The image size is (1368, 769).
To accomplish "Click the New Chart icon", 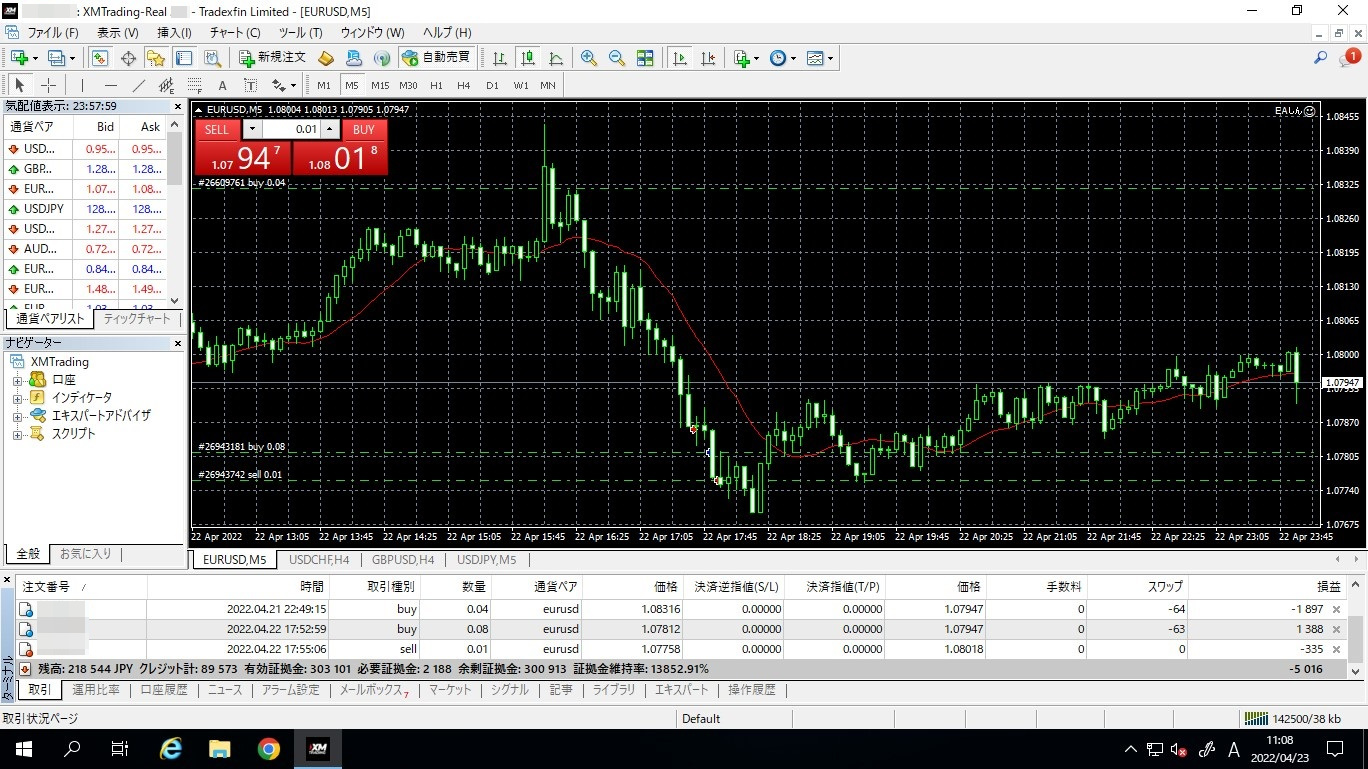I will pyautogui.click(x=19, y=58).
